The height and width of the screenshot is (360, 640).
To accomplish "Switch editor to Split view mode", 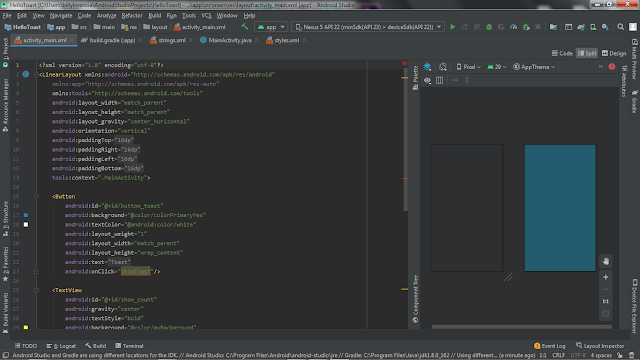I will (587, 53).
